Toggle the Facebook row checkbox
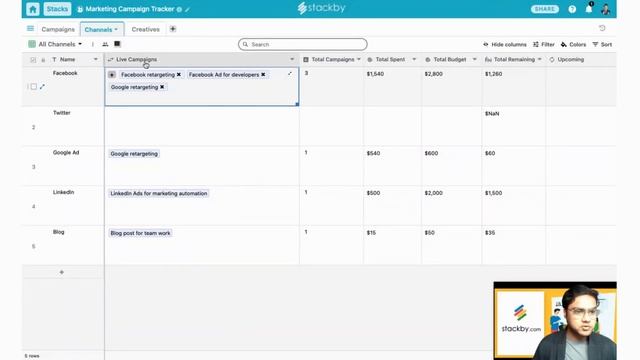This screenshot has height=360, width=640. [x=34, y=87]
